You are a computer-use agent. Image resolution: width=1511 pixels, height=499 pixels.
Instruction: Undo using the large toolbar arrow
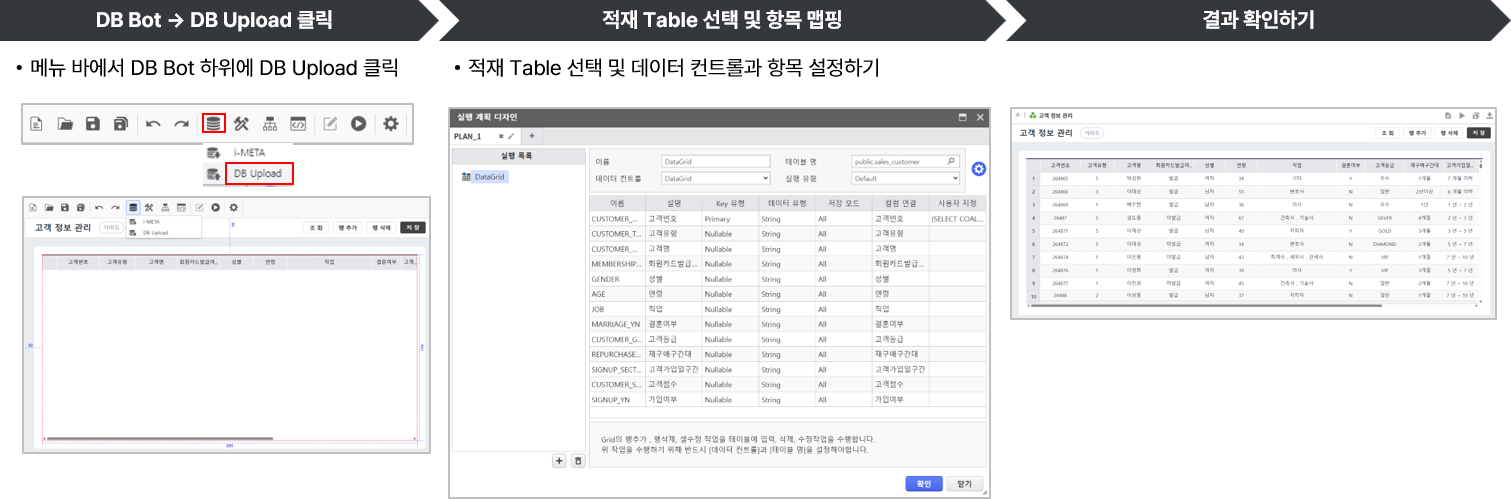153,124
